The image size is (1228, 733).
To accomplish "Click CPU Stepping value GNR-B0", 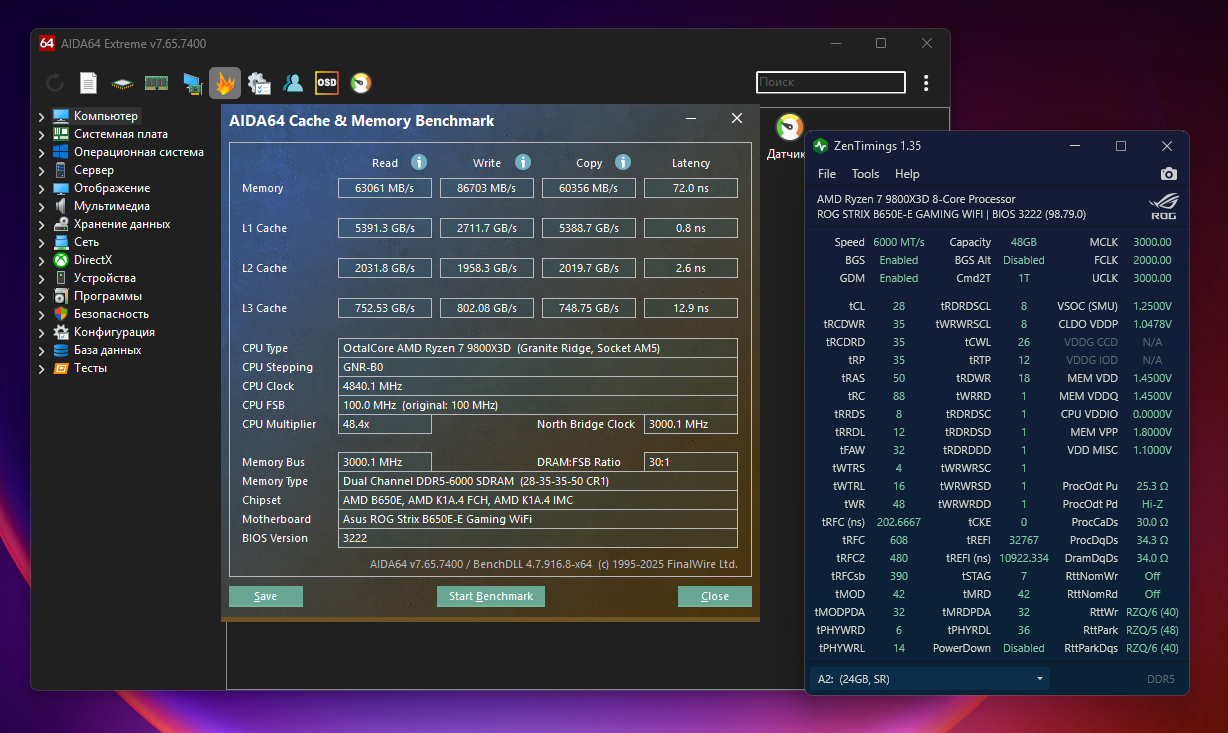I will pyautogui.click(x=538, y=367).
